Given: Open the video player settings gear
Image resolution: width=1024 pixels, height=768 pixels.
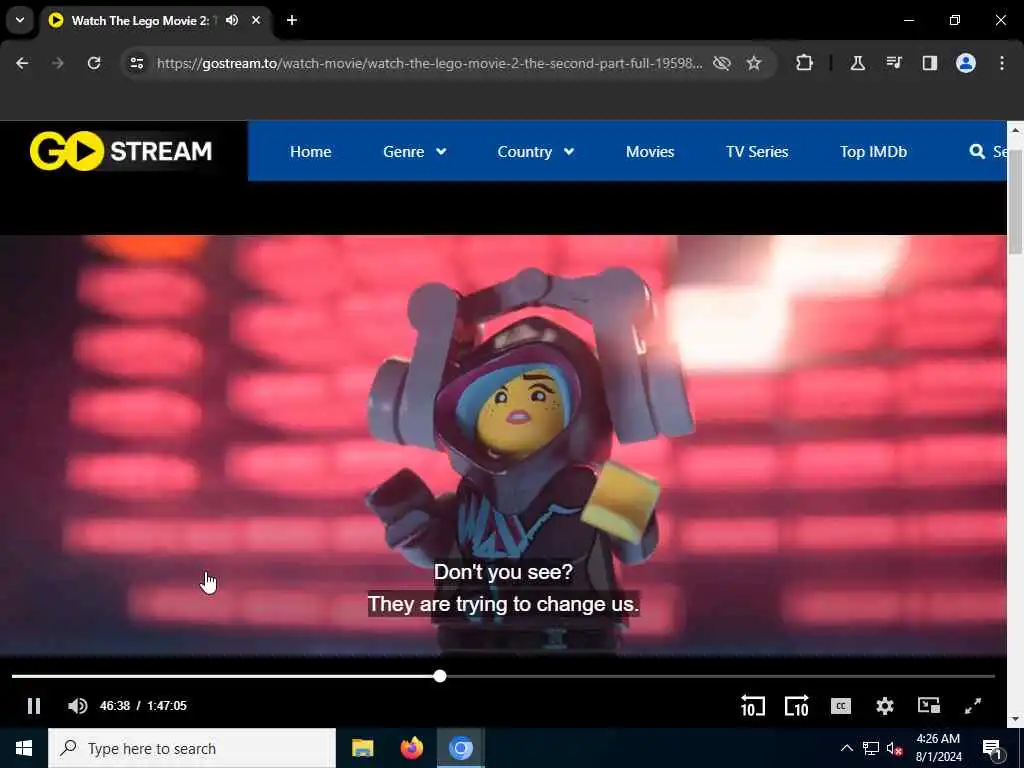Looking at the screenshot, I should [885, 706].
